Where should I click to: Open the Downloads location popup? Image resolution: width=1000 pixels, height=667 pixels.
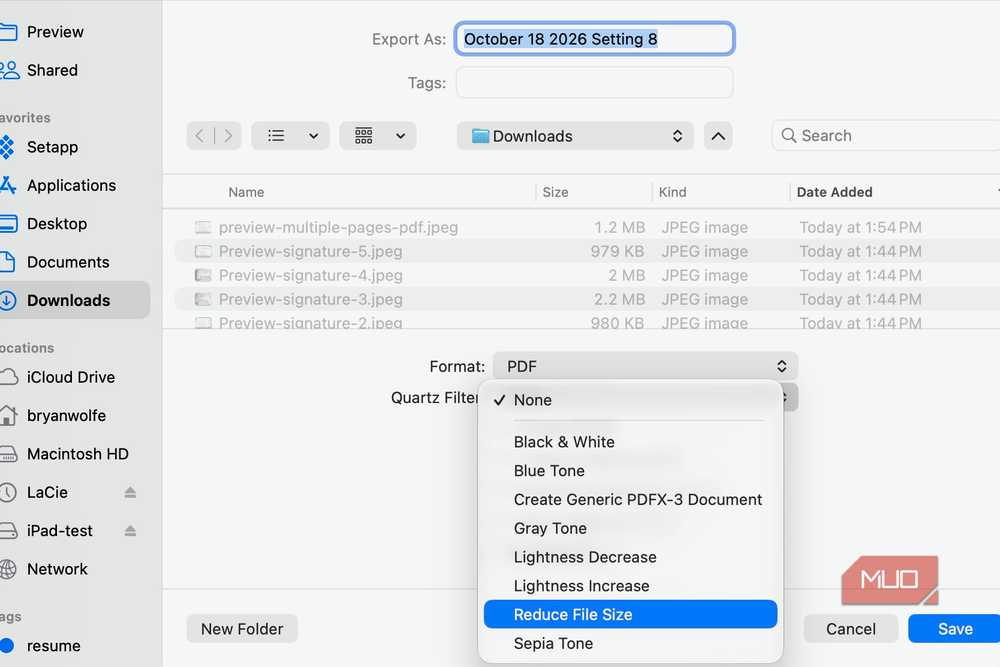pyautogui.click(x=575, y=136)
